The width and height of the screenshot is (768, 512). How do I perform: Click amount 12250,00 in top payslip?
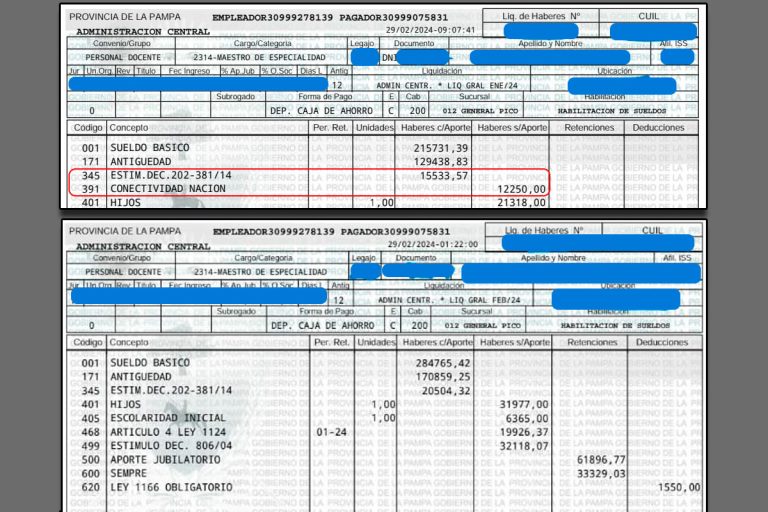[521, 190]
